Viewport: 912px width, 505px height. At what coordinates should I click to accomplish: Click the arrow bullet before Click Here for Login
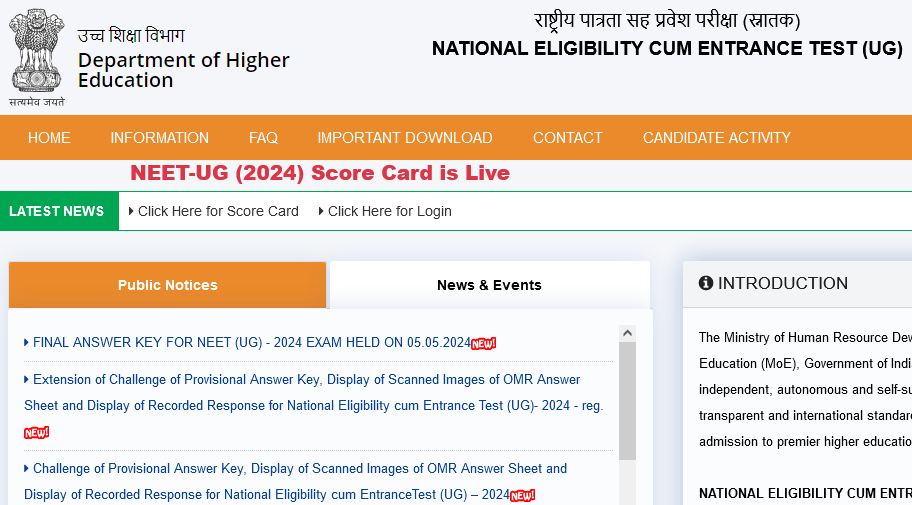pos(321,211)
